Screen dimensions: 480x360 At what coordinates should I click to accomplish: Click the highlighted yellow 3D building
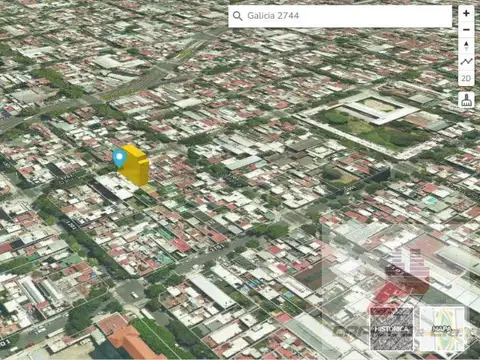[136, 166]
